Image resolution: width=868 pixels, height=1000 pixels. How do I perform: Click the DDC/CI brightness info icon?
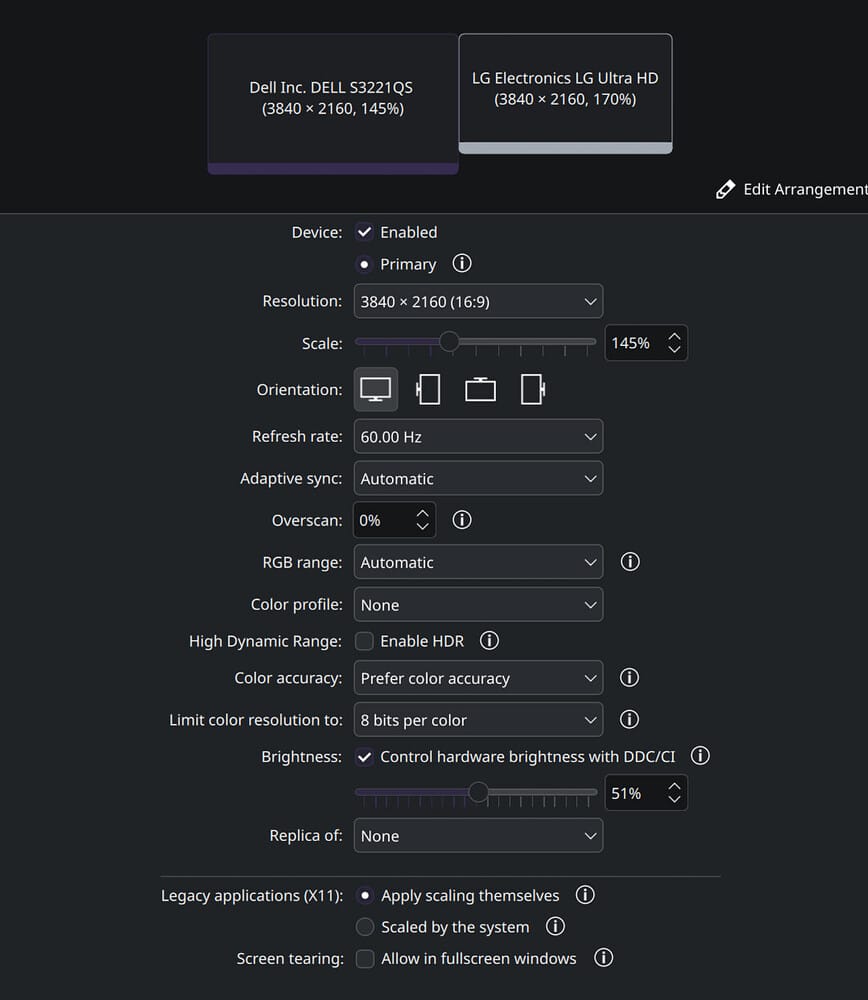[700, 756]
